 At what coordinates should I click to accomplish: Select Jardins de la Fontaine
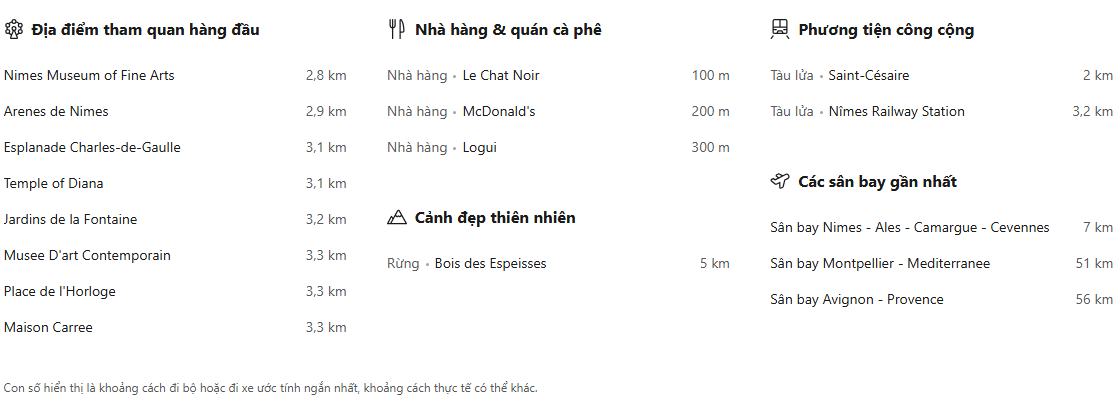(70, 220)
